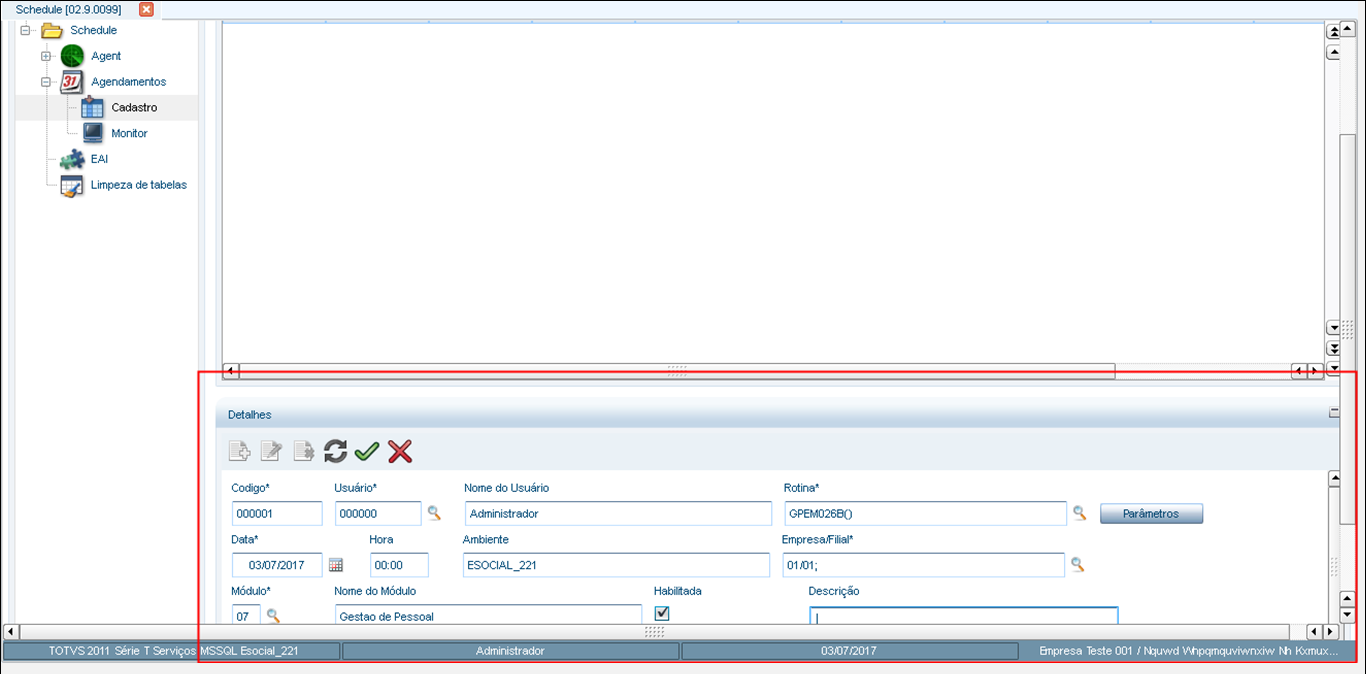Click the Nome do Módulo field
The height and width of the screenshot is (674, 1366).
pyautogui.click(x=488, y=615)
